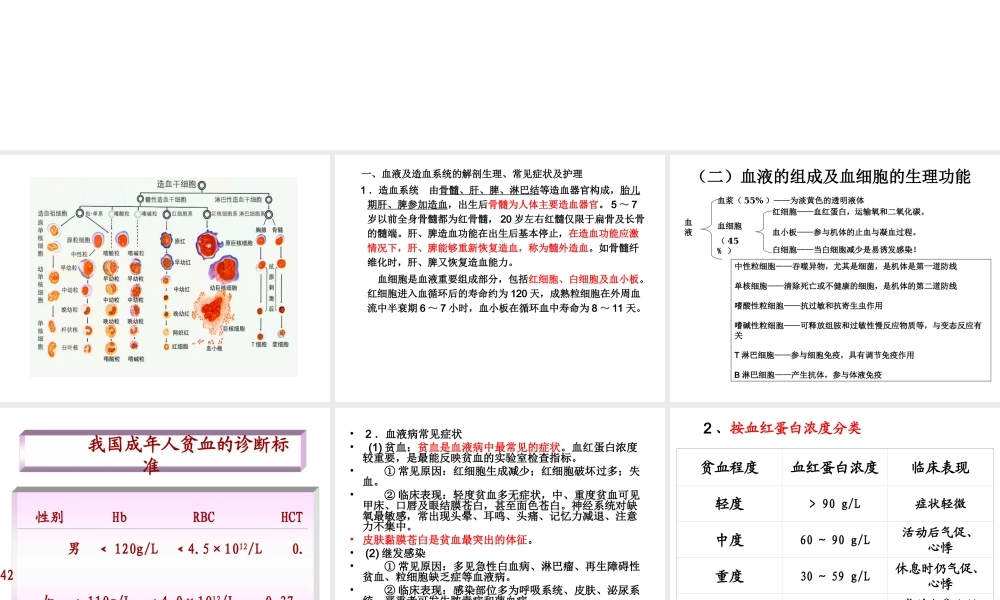The image size is (1000, 600).
Task: Click the bullet 2.血液病常见症状
Action: click(413, 434)
